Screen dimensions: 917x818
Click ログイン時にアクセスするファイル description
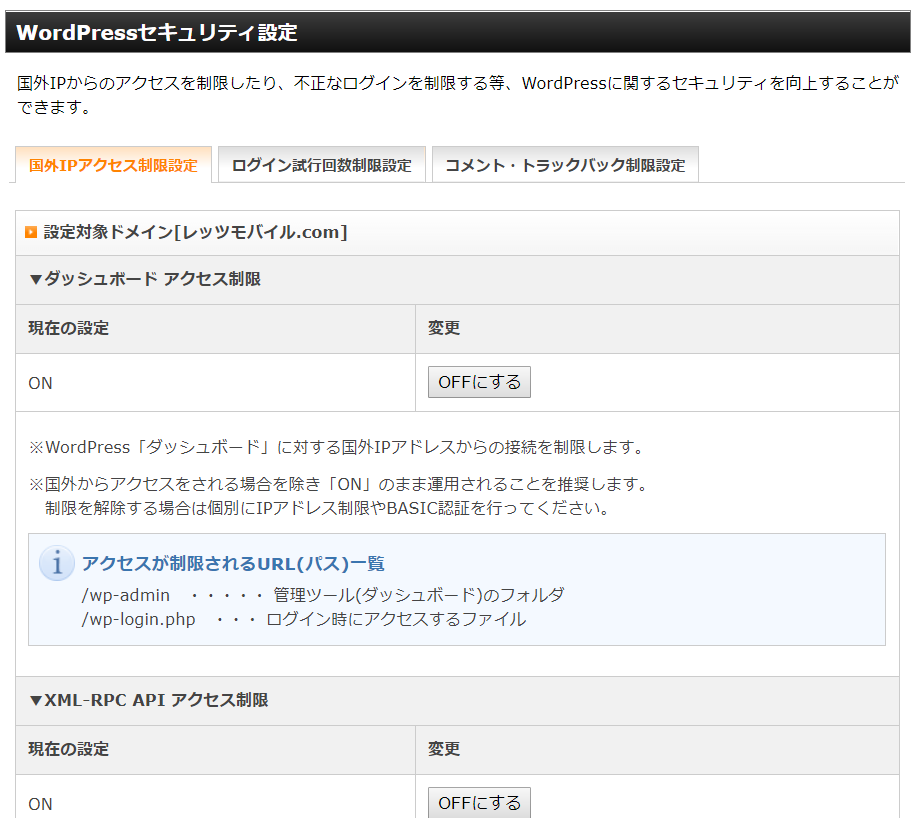pyautogui.click(x=396, y=619)
